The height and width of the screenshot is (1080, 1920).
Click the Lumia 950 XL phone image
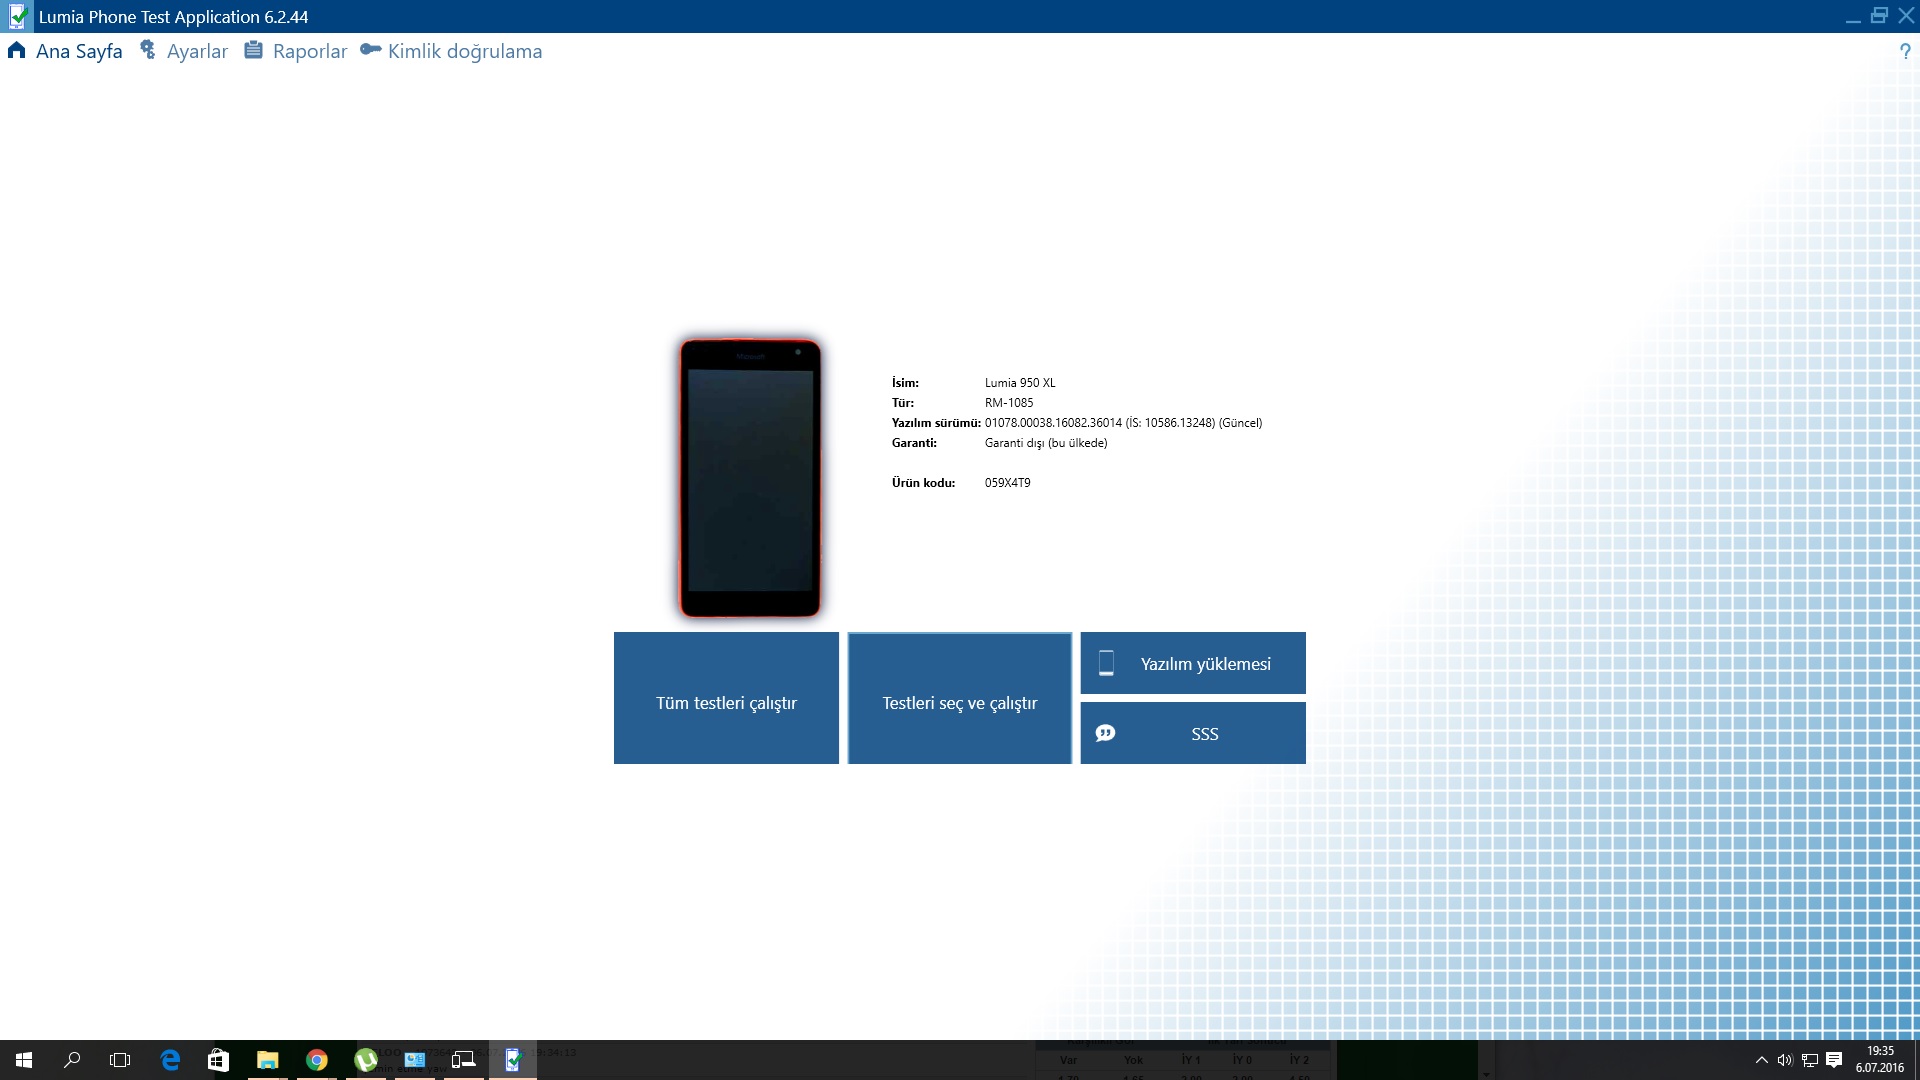(750, 478)
